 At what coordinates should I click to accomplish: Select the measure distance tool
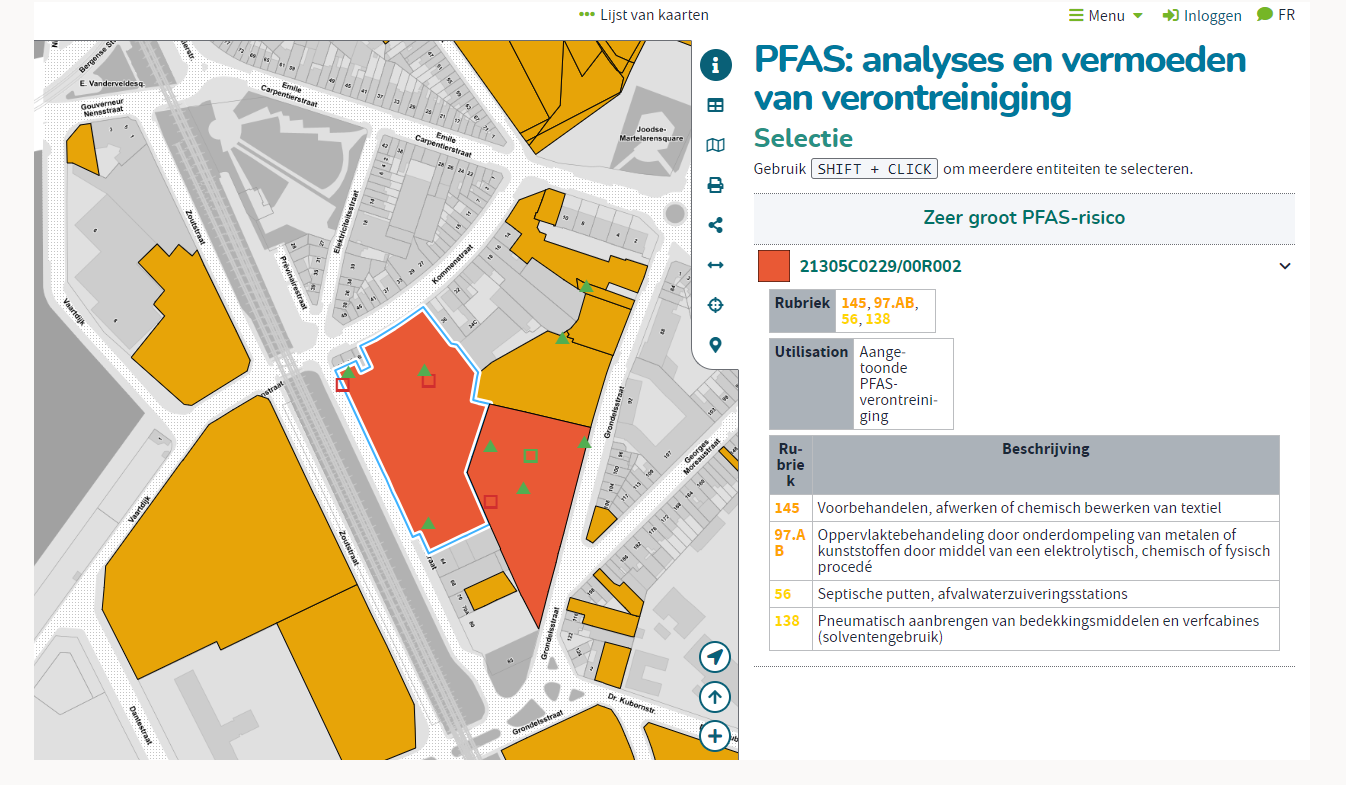pyautogui.click(x=715, y=265)
